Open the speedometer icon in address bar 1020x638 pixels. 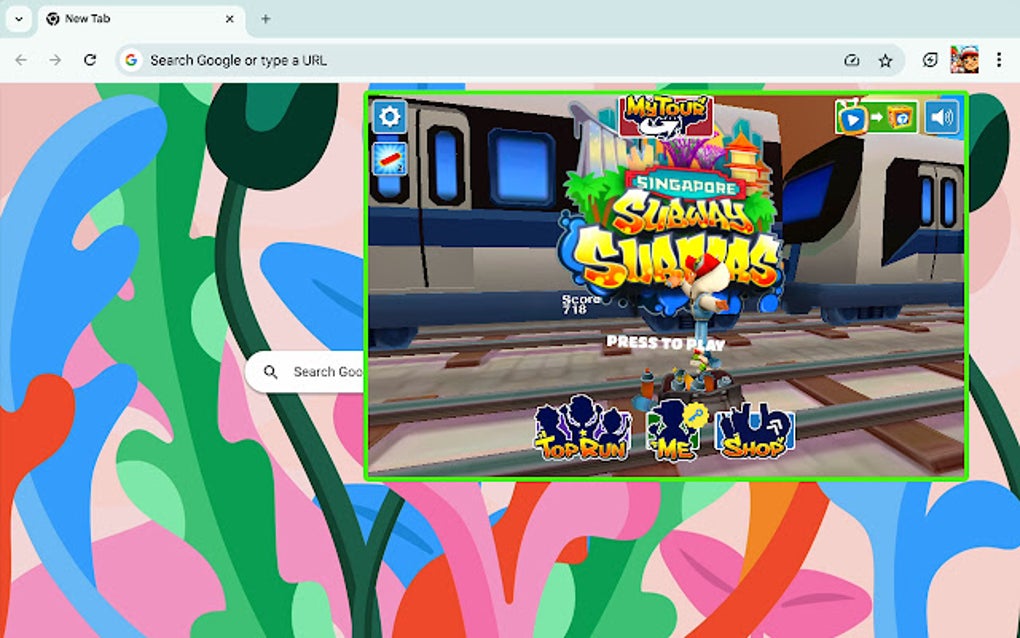pyautogui.click(x=852, y=61)
